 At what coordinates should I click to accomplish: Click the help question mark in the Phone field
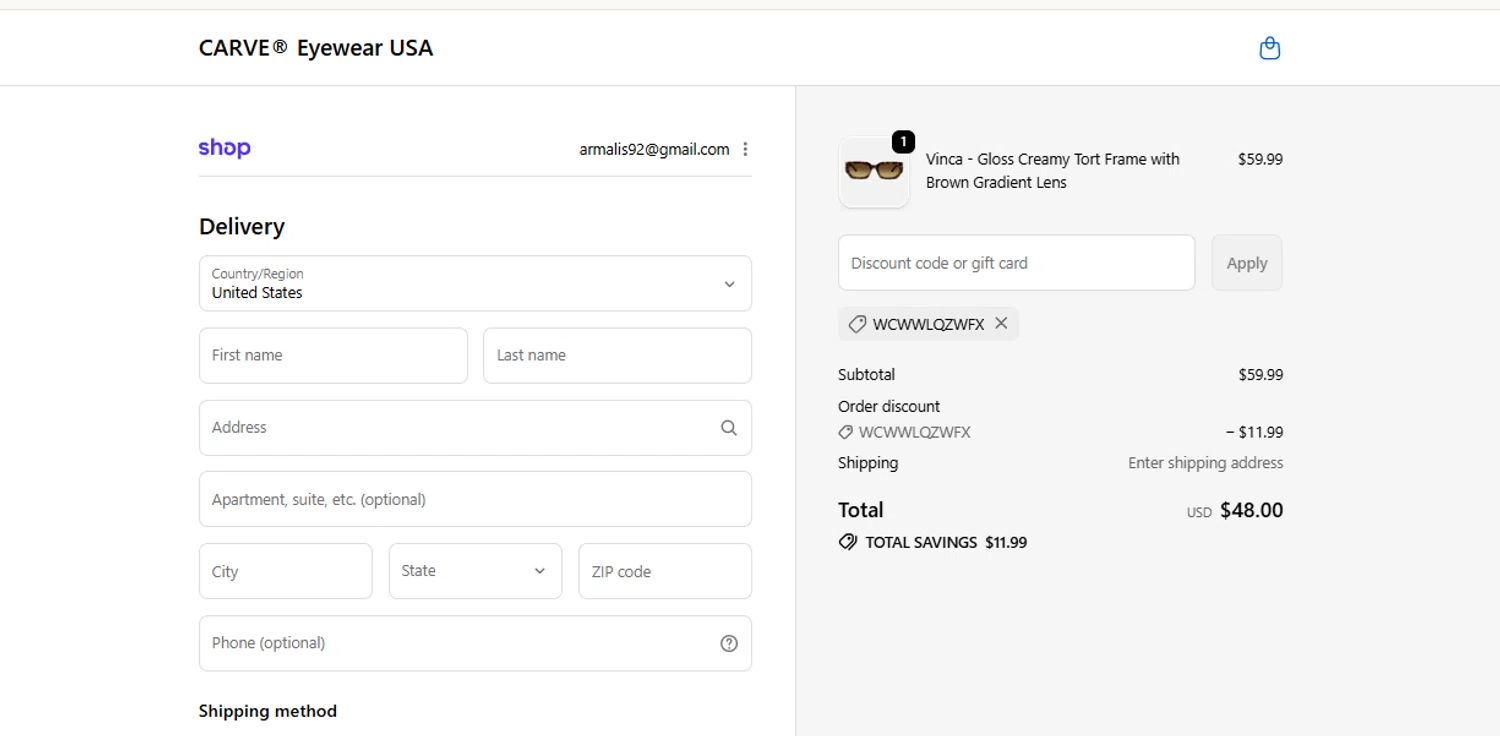729,643
